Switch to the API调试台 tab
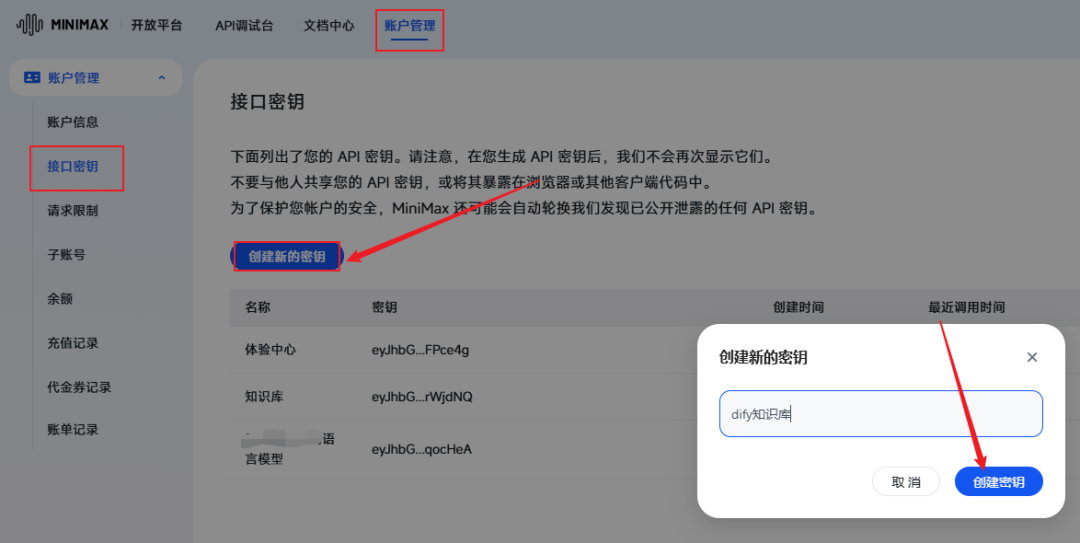Screen dimensions: 1080x543 coord(244,25)
